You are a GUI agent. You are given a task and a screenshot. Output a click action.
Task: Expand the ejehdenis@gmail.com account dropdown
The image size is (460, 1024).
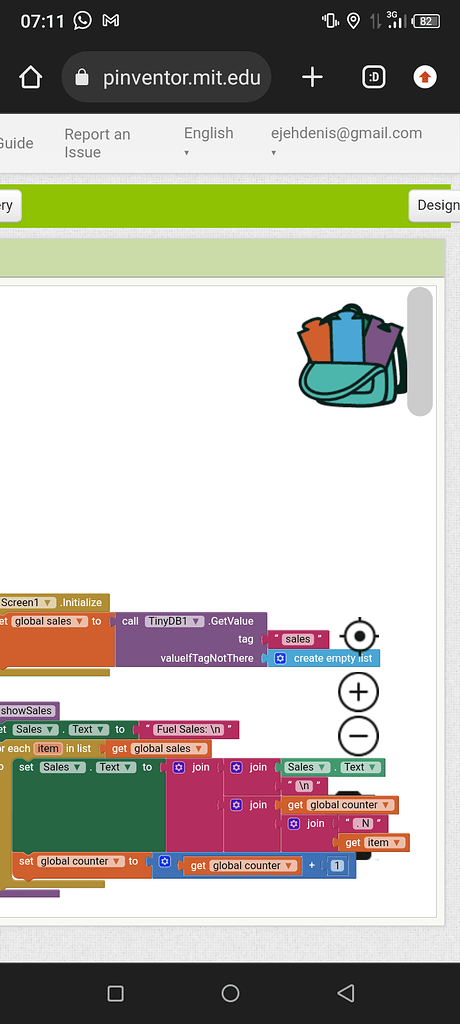click(x=346, y=141)
